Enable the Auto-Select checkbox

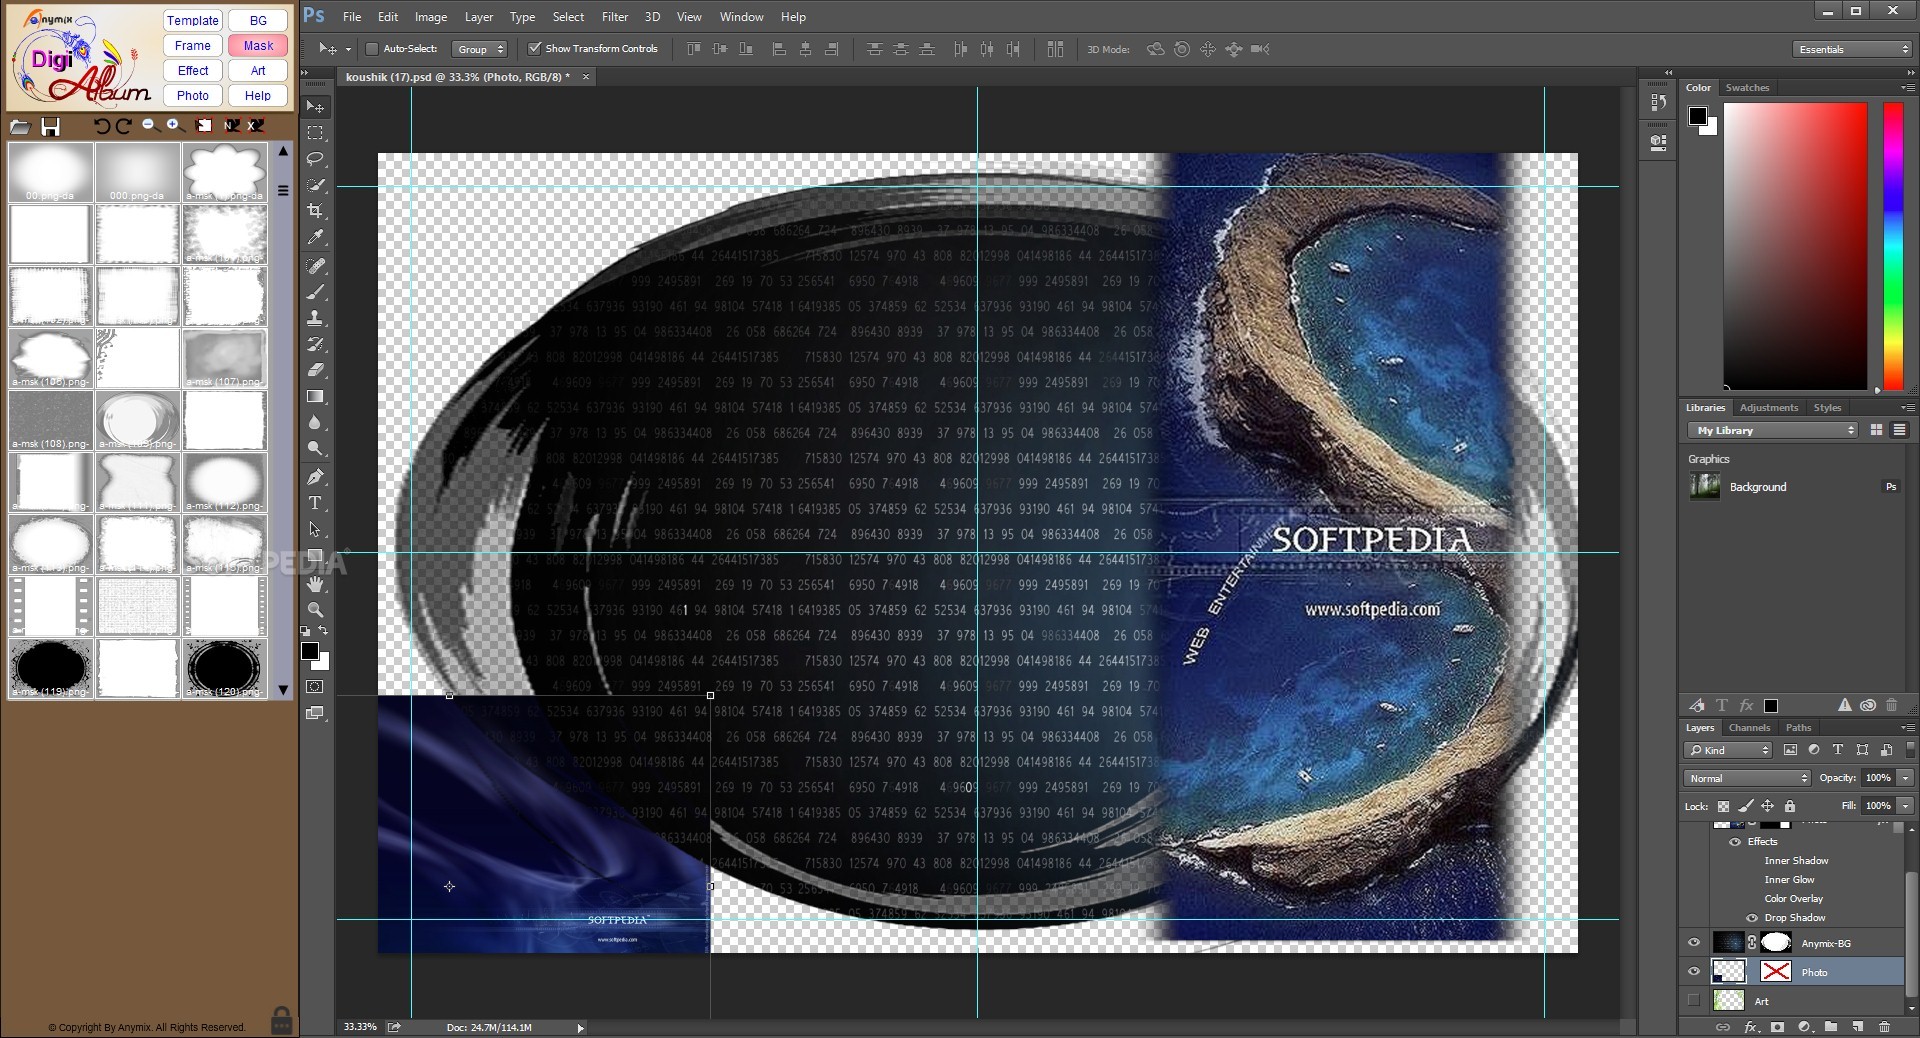click(372, 49)
